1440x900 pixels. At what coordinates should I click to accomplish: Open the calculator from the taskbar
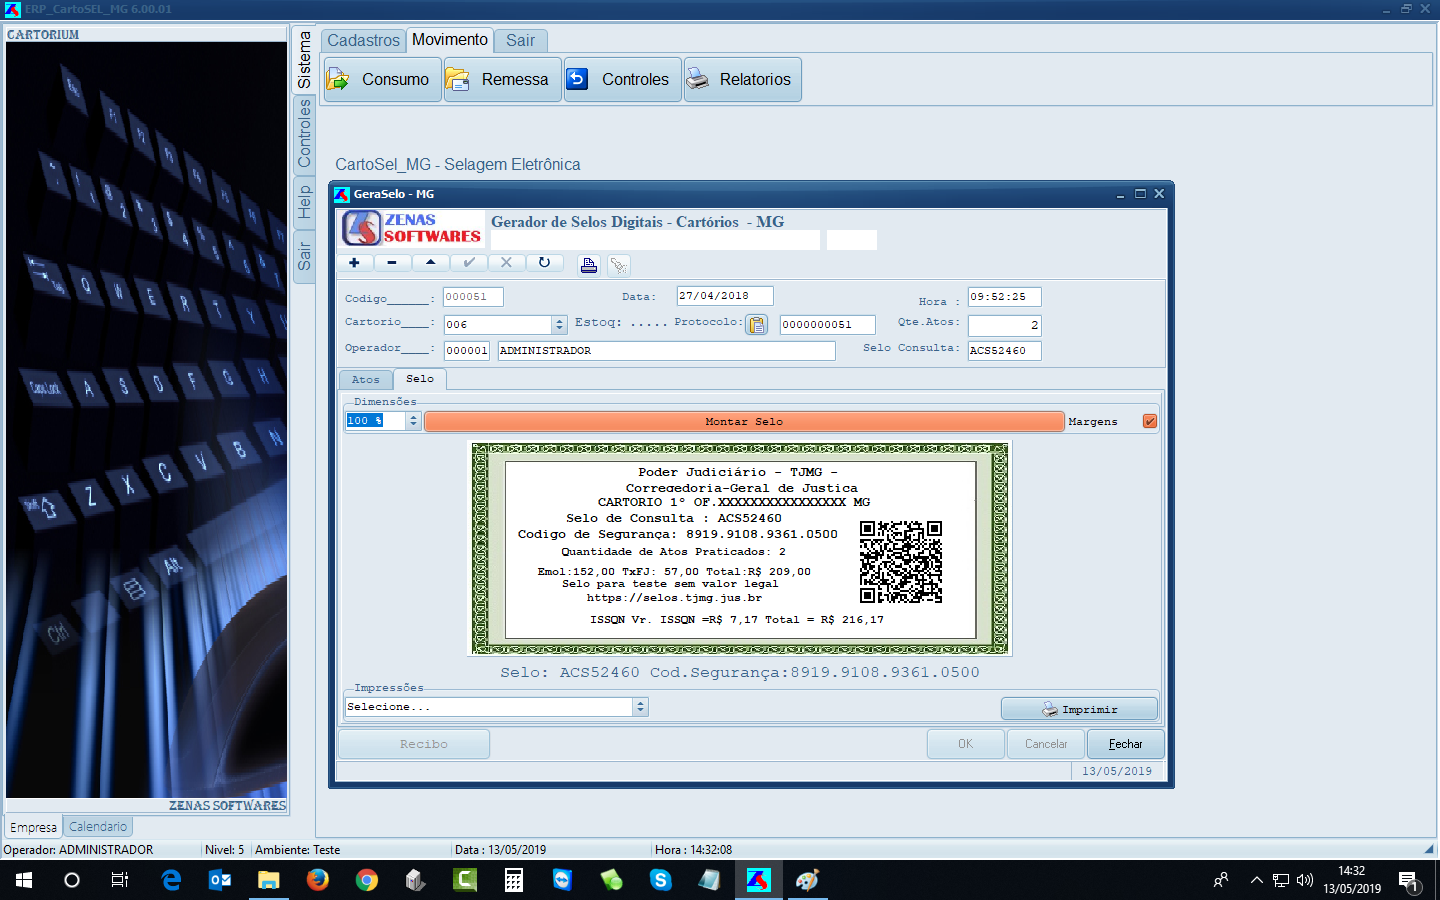point(514,880)
